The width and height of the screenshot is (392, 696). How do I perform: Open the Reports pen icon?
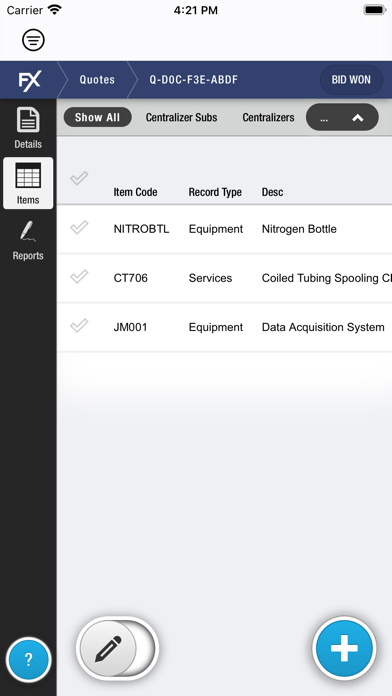pos(28,240)
